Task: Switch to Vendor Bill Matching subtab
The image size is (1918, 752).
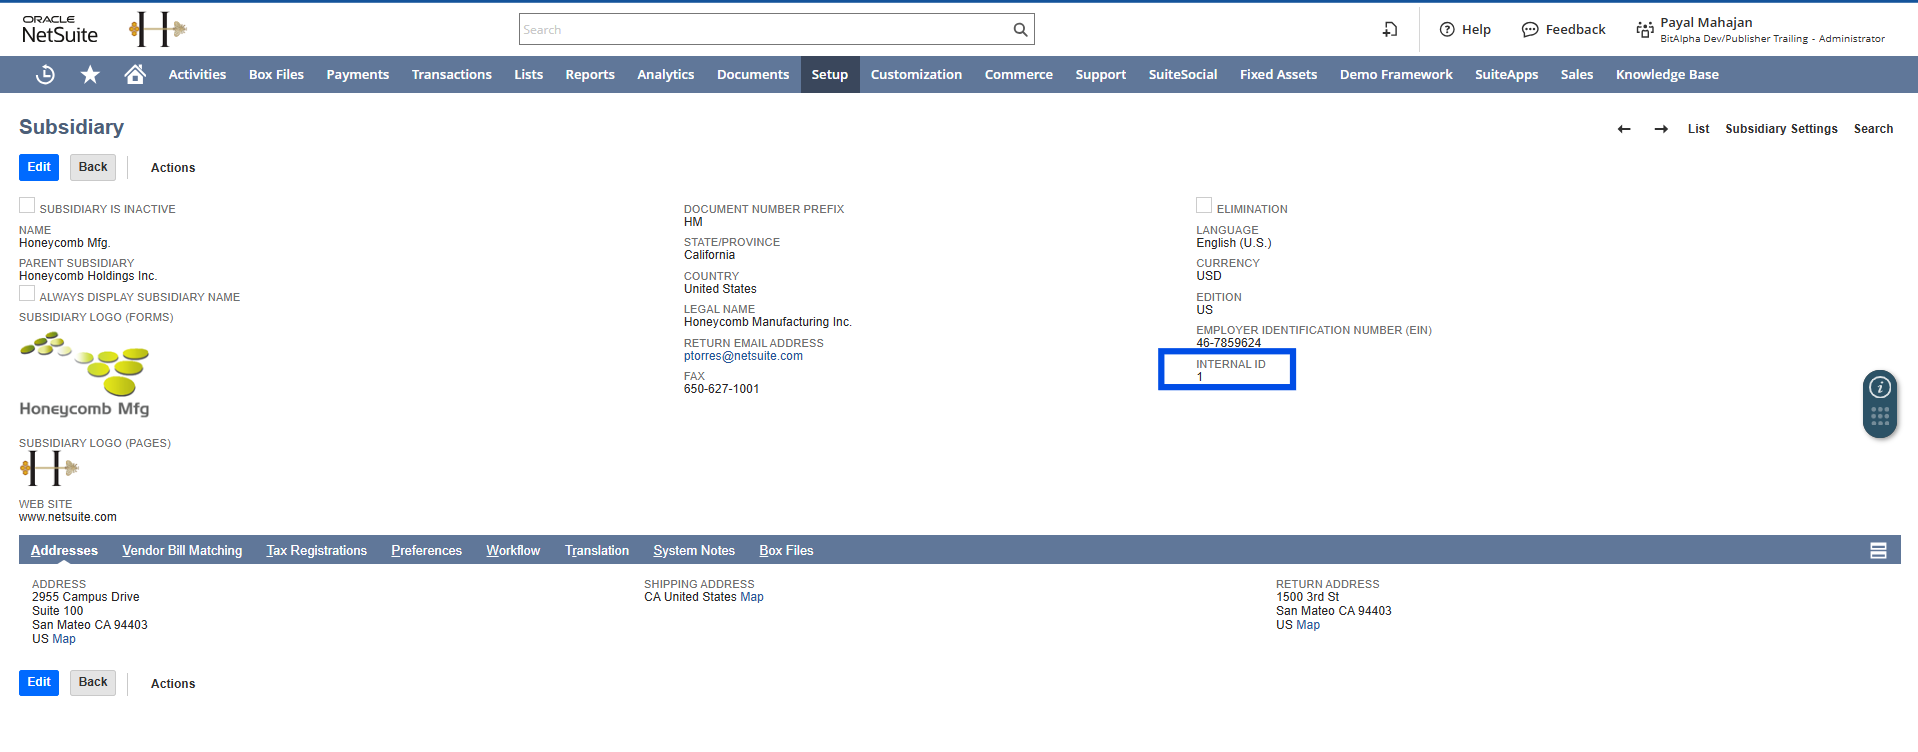Action: (182, 551)
